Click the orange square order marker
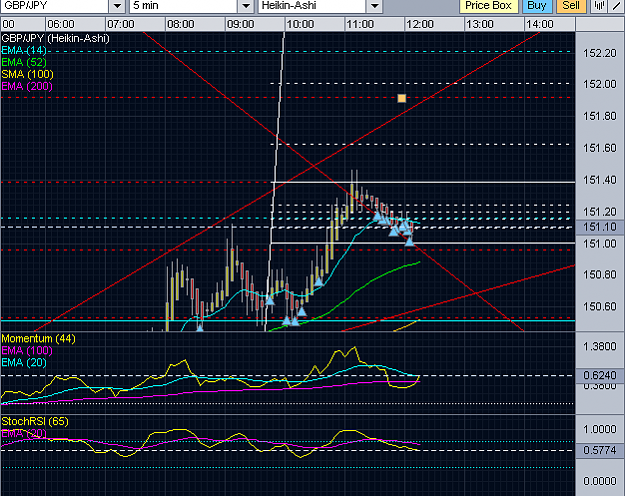Viewport: 625px width, 496px height. click(401, 98)
